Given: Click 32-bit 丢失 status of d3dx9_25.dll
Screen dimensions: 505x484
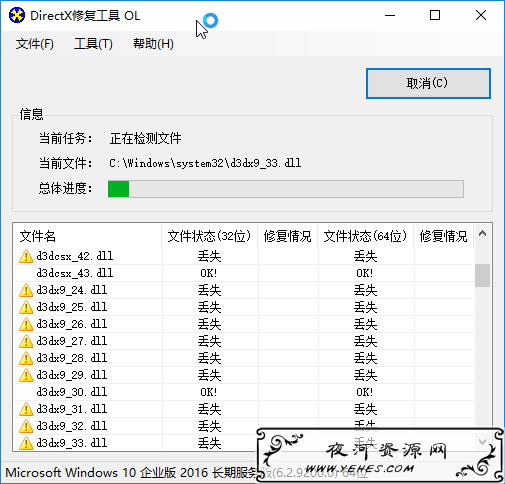Looking at the screenshot, I should pyautogui.click(x=209, y=307).
